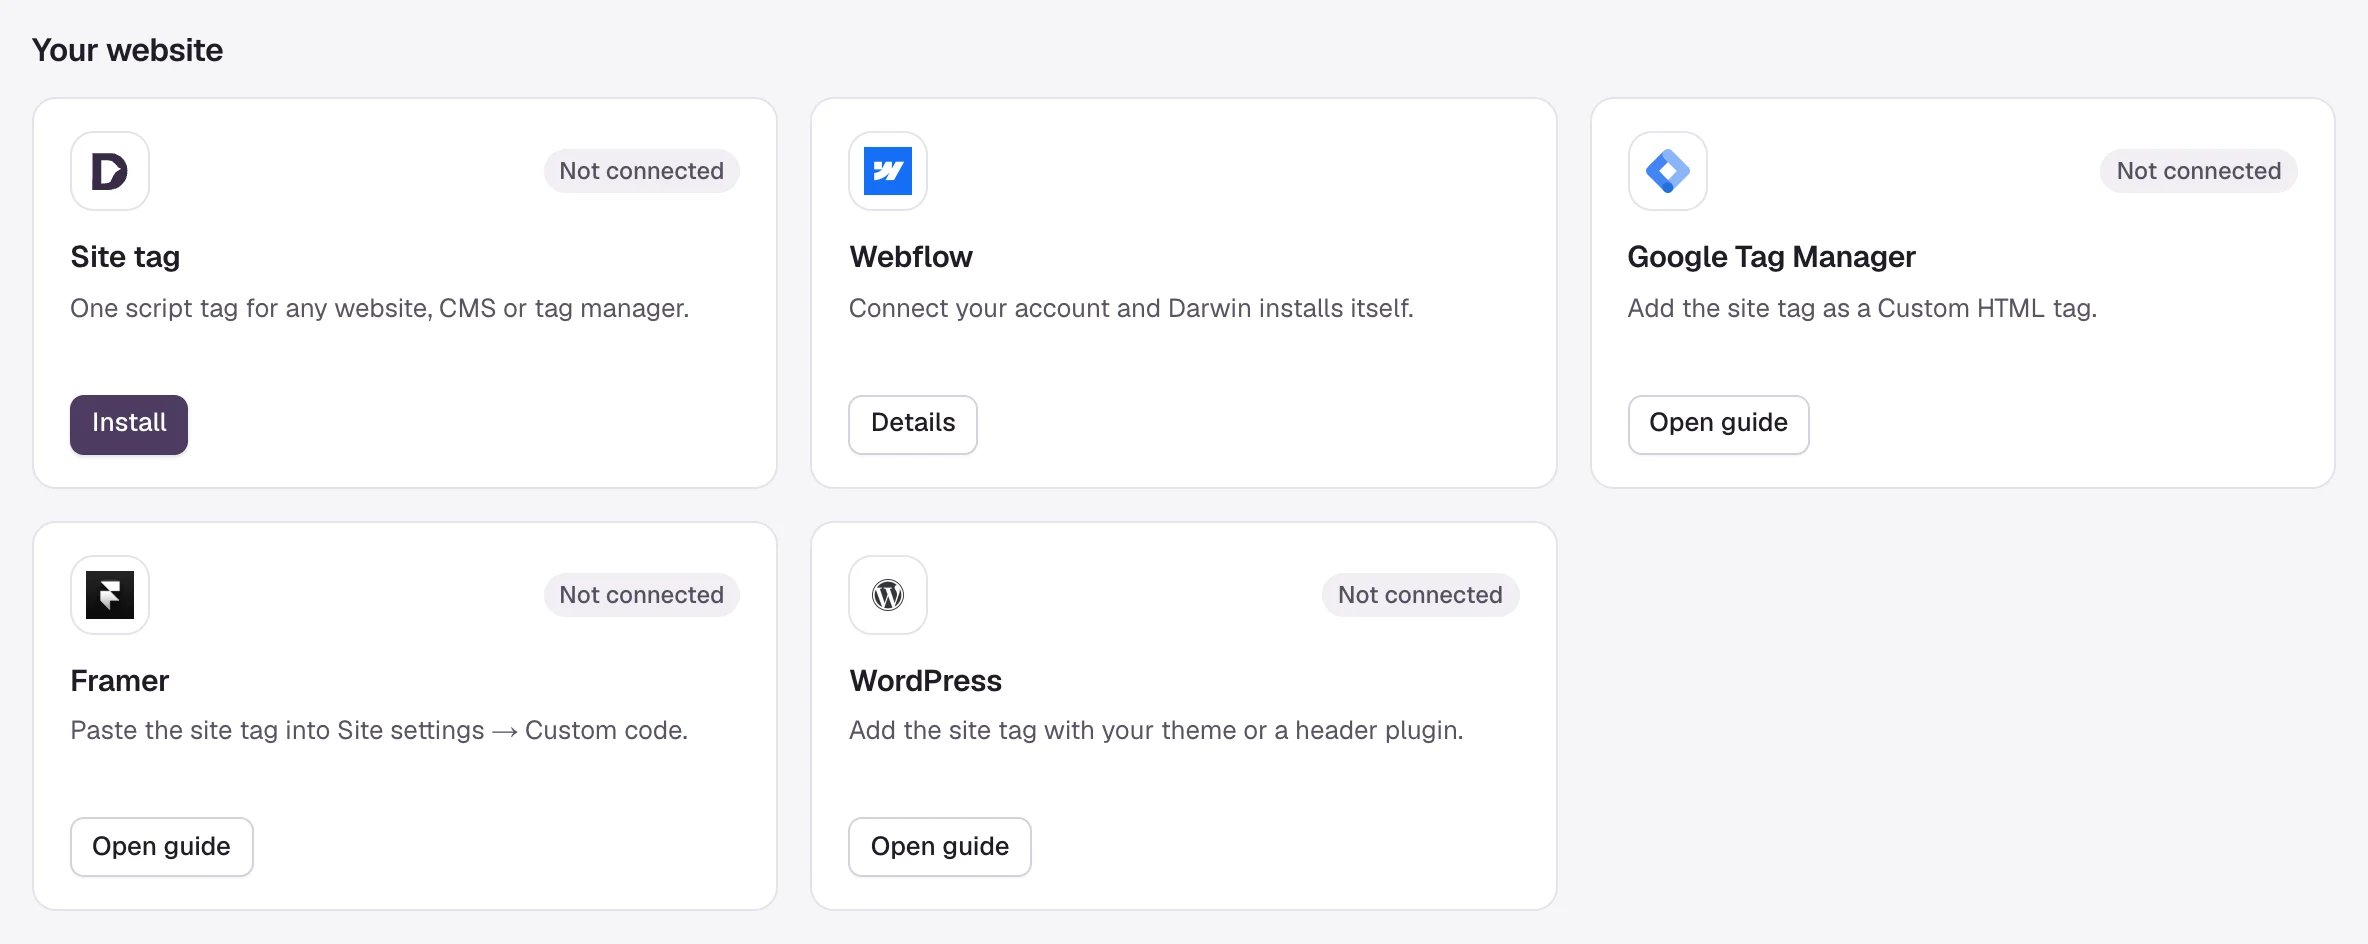Image resolution: width=2368 pixels, height=944 pixels.
Task: Open guide for WordPress
Action: pyautogui.click(x=940, y=847)
